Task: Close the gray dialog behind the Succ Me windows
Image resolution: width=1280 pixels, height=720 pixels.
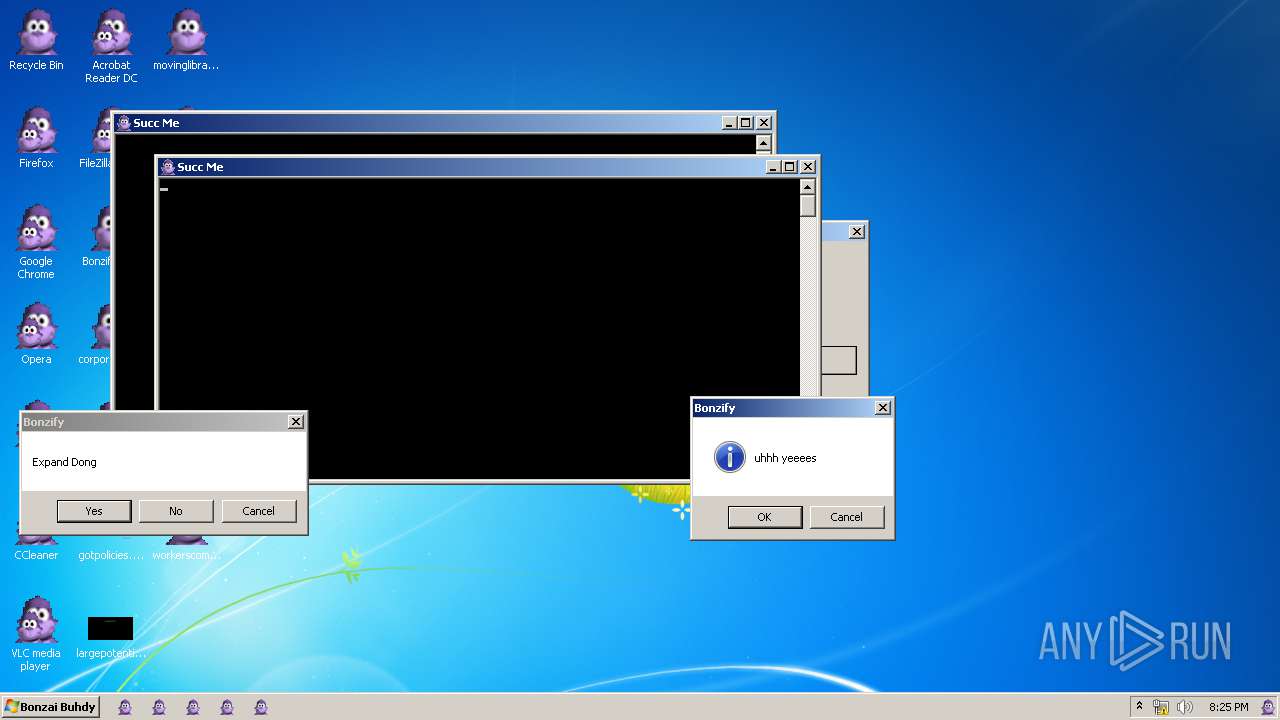Action: tap(857, 232)
